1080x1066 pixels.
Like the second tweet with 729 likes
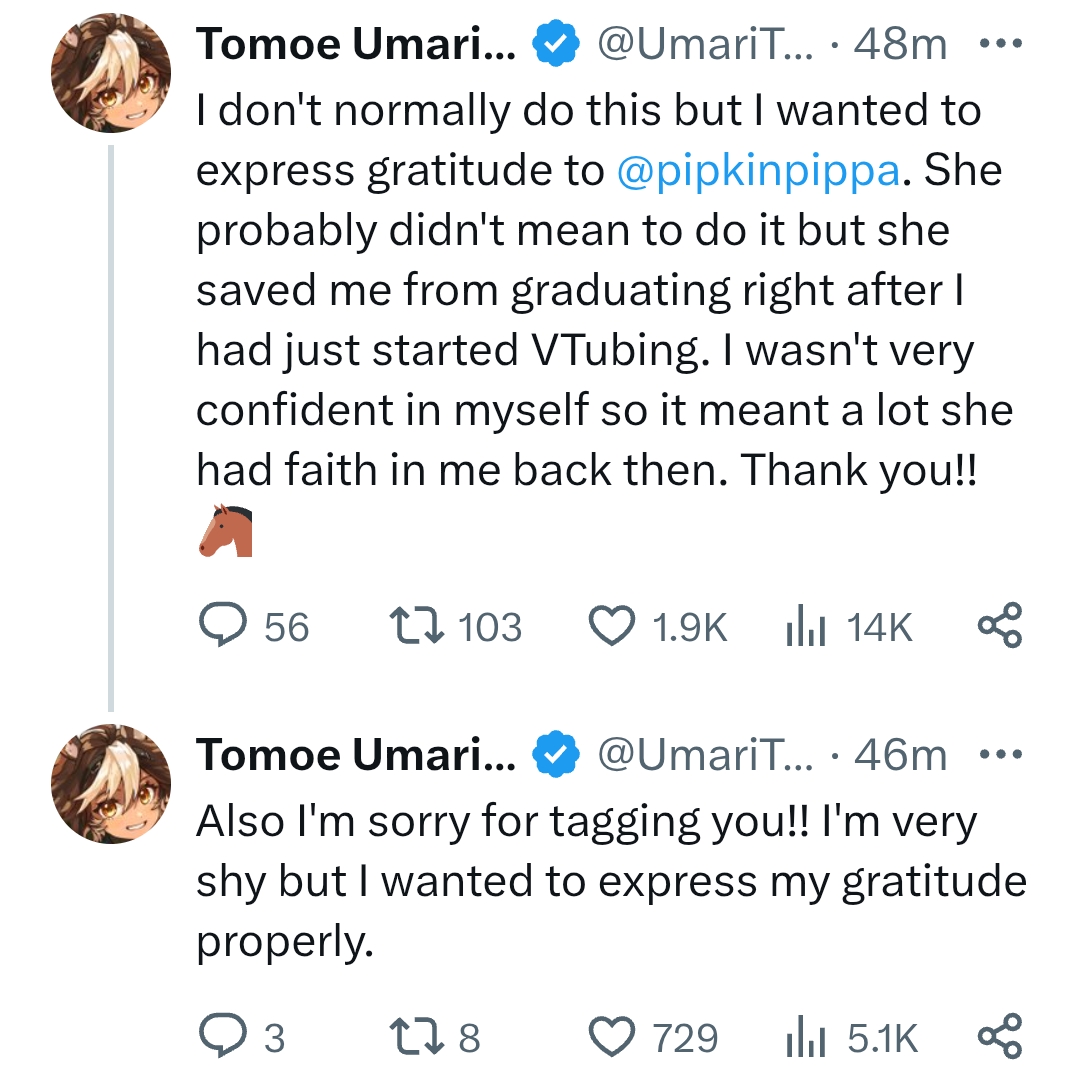click(611, 1037)
